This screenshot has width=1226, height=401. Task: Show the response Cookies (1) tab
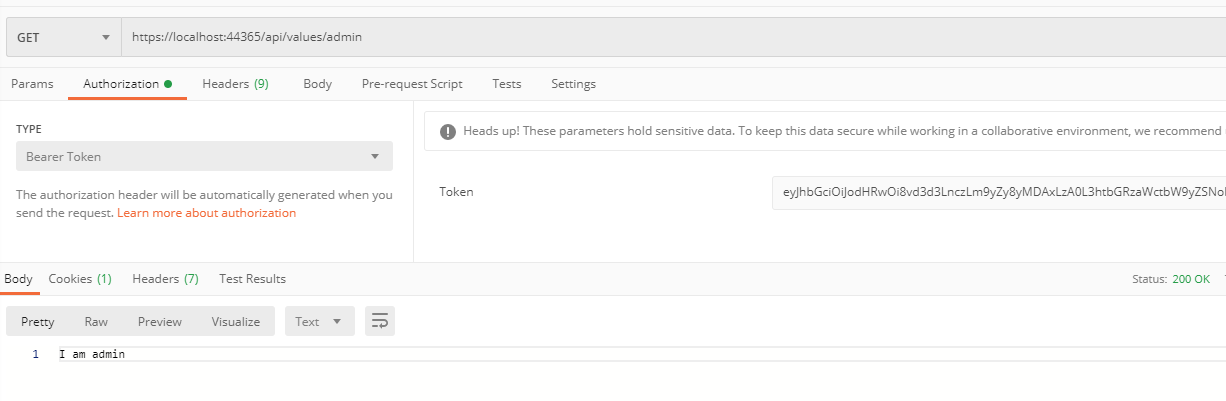(x=80, y=279)
